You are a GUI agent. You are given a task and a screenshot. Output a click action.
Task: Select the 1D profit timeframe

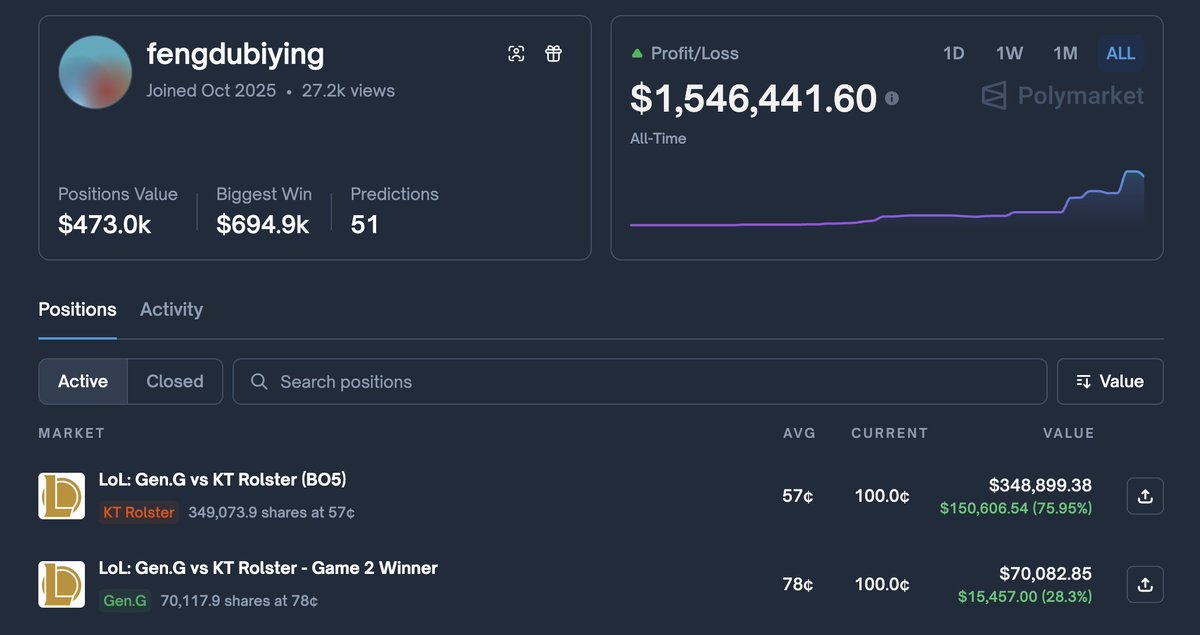pos(953,53)
